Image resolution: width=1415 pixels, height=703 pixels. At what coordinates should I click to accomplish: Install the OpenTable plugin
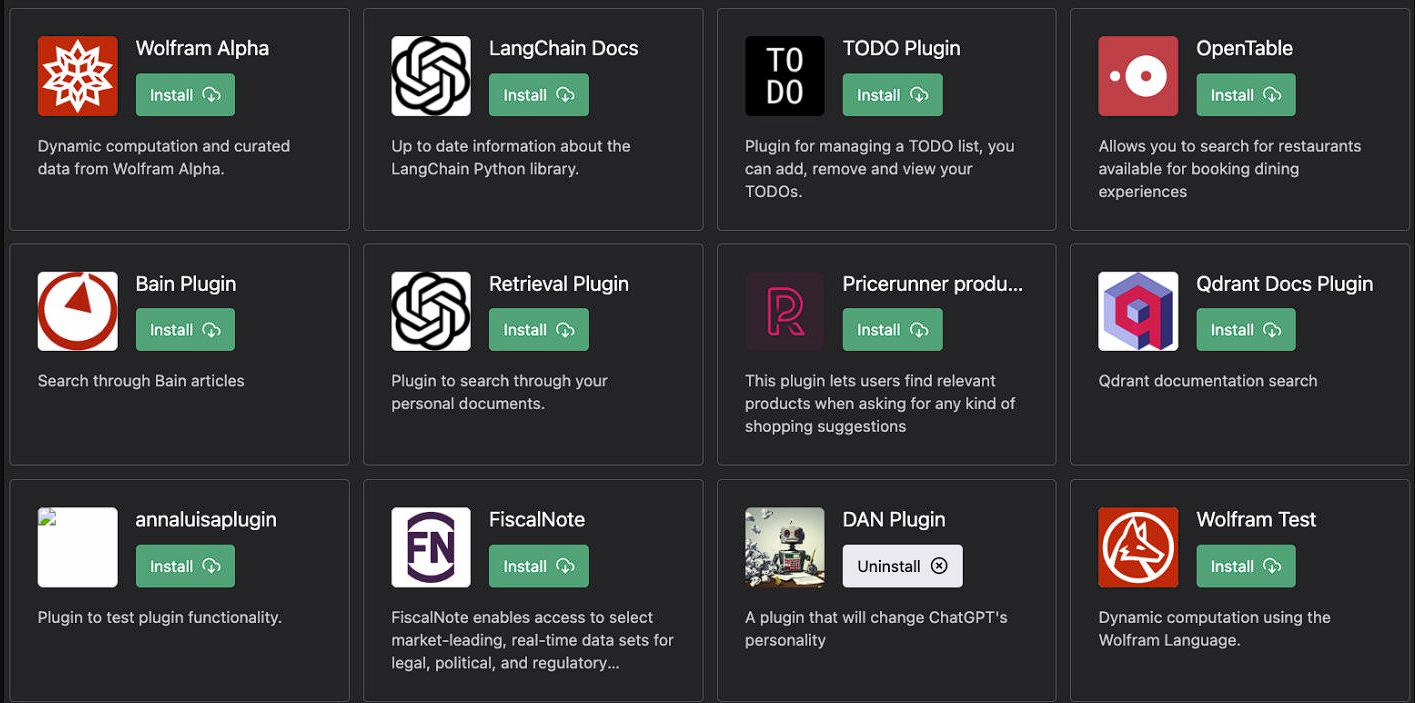point(1246,95)
